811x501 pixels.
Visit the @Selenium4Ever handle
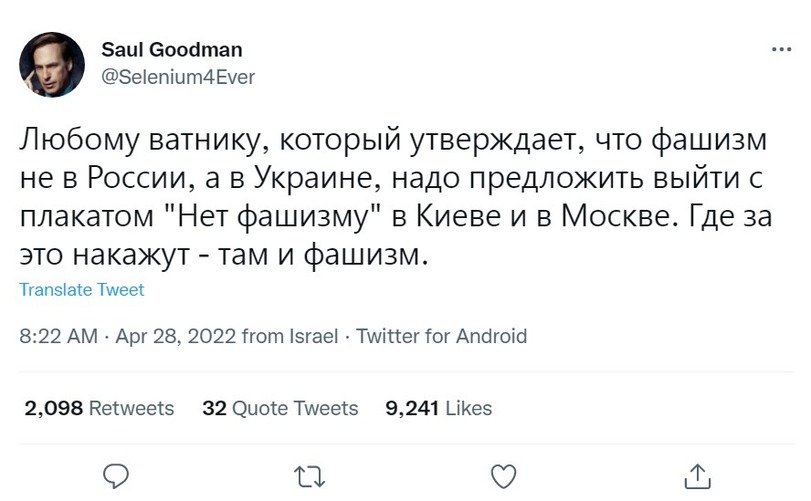click(179, 77)
